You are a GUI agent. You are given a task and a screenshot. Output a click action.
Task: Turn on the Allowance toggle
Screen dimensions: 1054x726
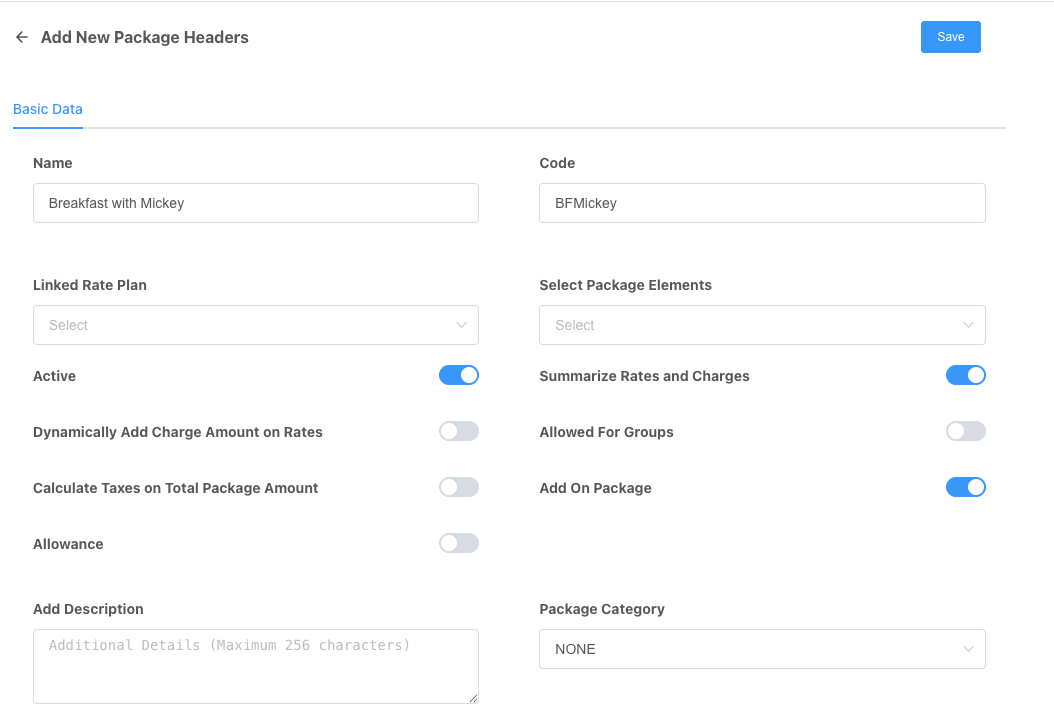click(x=459, y=543)
